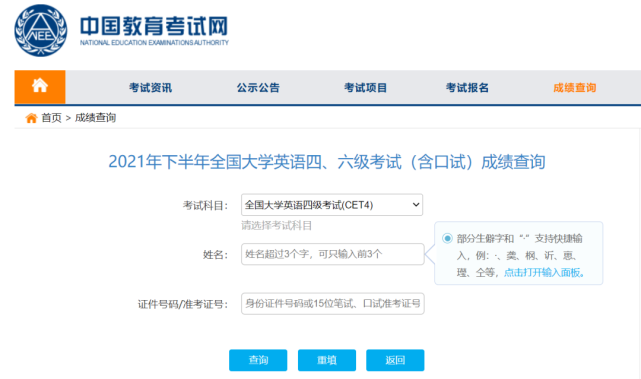Click the 证件号码/准考证号: label
This screenshot has height=379, width=641.
coord(183,304)
